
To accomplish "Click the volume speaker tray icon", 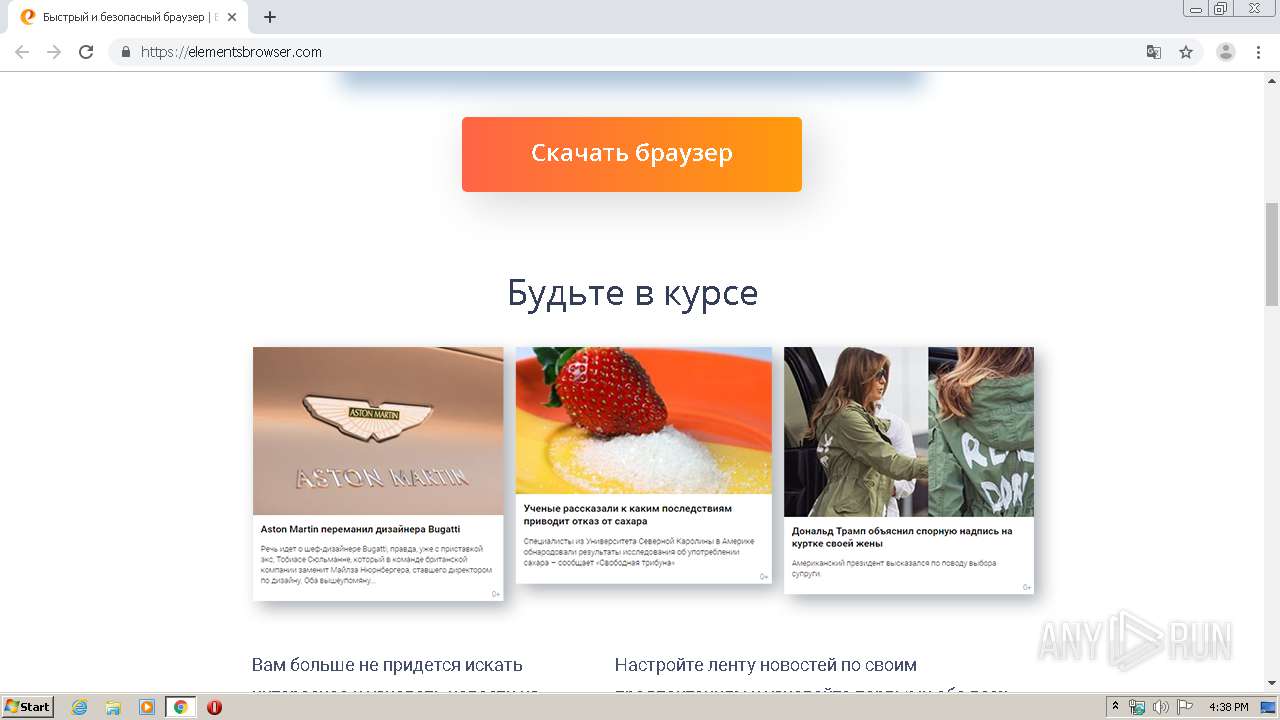I will [1161, 707].
